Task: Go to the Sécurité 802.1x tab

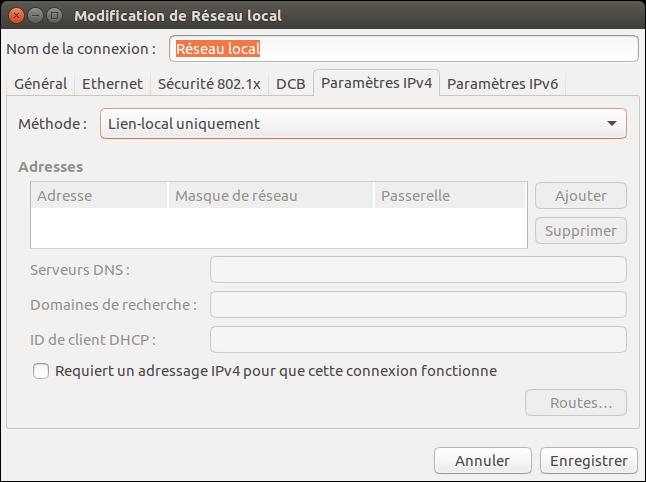Action: click(209, 84)
